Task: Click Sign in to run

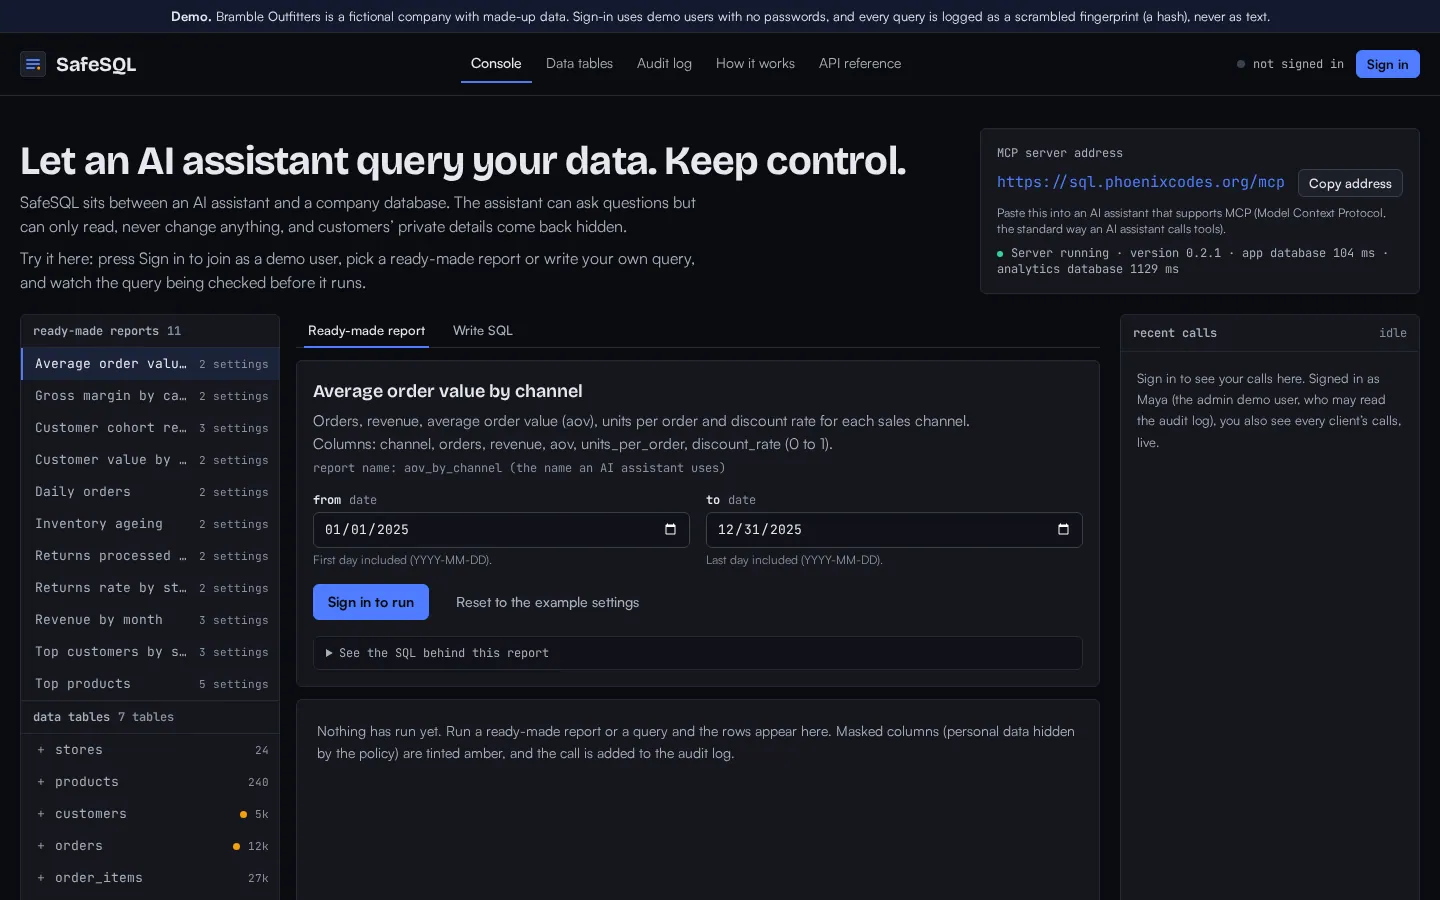Action: click(x=371, y=602)
